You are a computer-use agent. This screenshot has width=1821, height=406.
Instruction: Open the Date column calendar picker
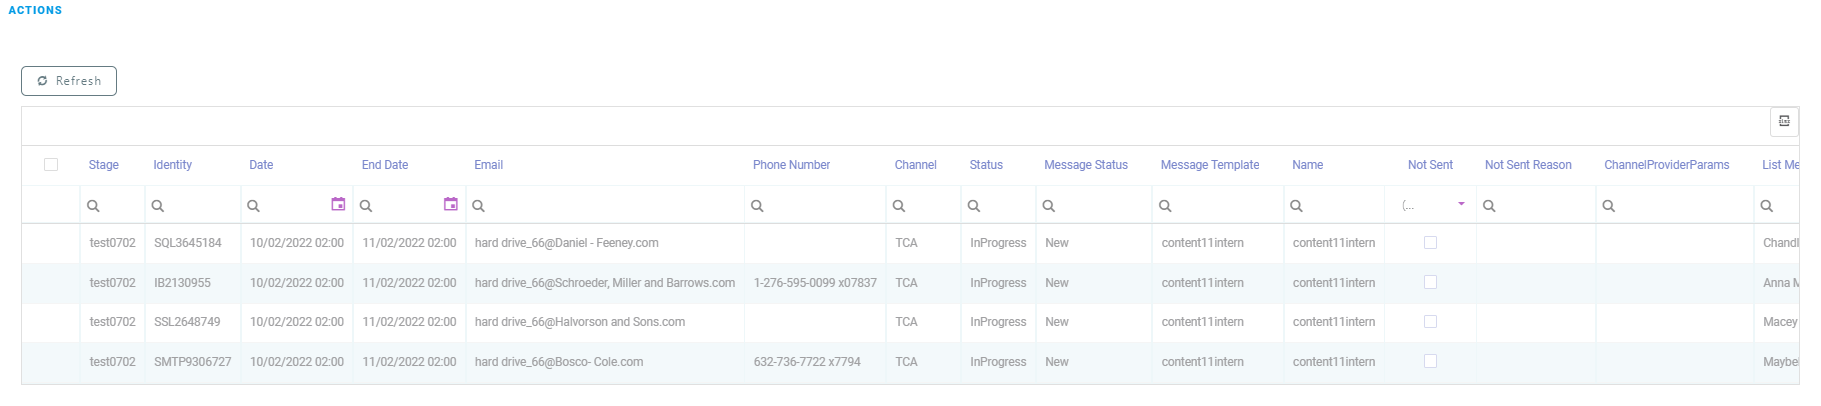(x=338, y=204)
